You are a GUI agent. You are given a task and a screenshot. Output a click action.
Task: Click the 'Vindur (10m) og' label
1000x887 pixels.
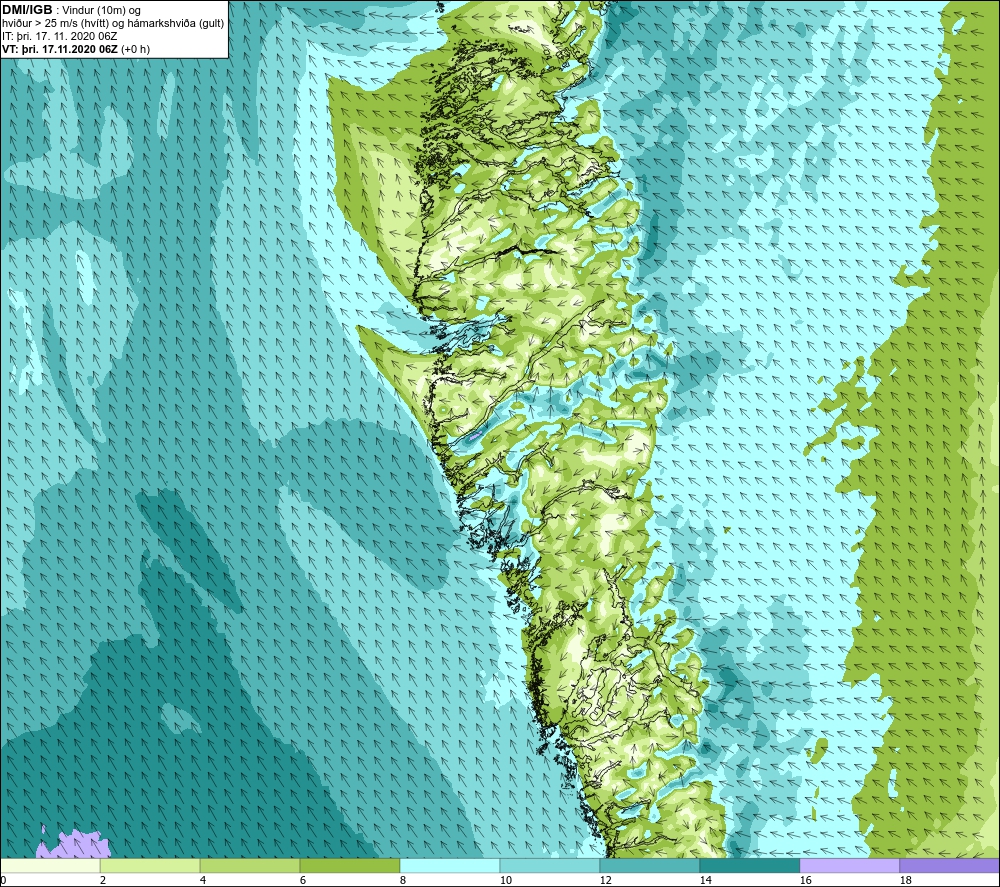point(101,11)
